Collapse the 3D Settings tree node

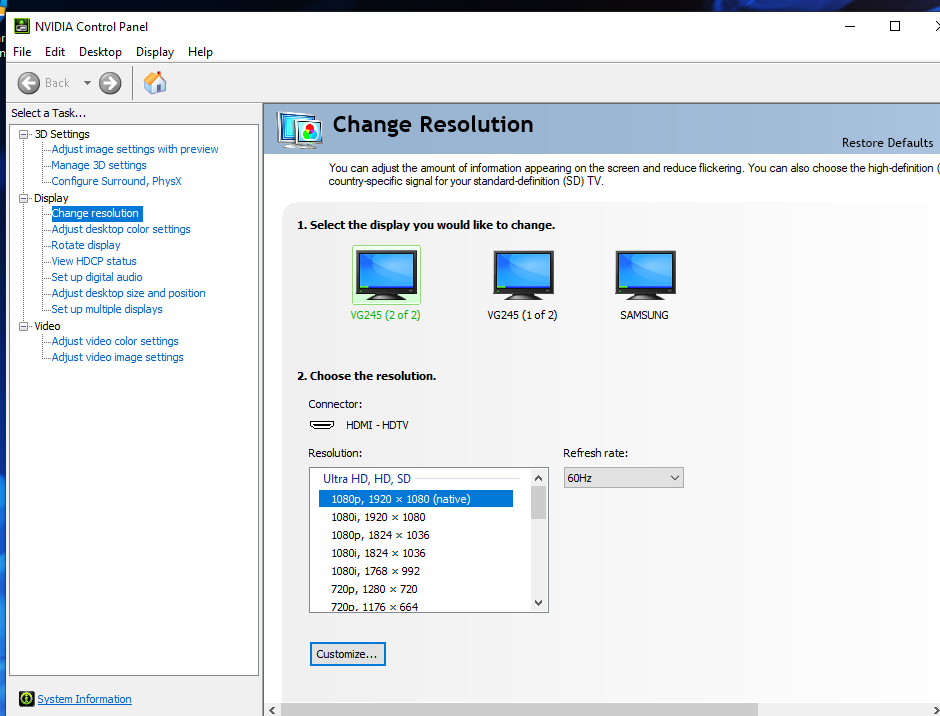(x=23, y=134)
